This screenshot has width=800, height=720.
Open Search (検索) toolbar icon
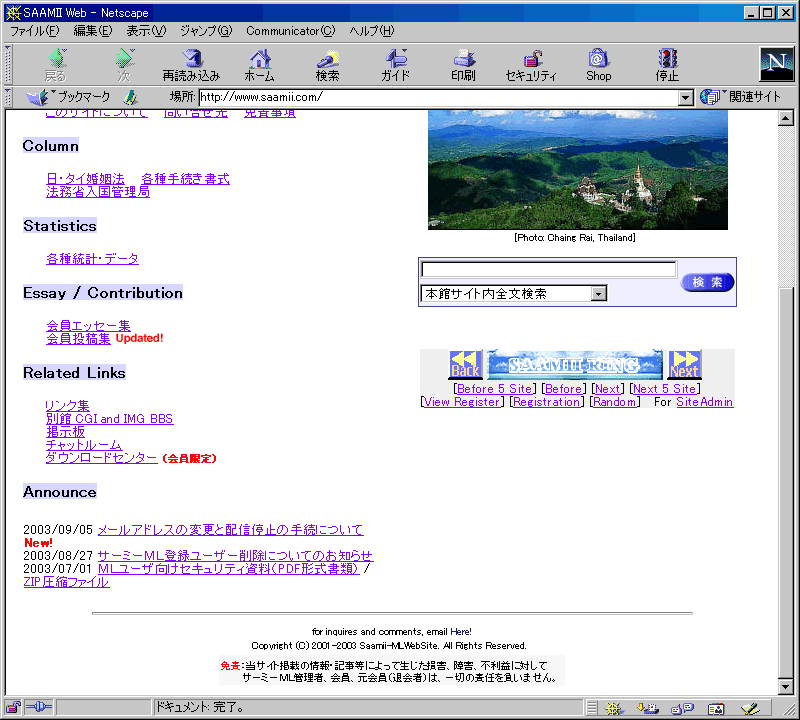tap(327, 65)
